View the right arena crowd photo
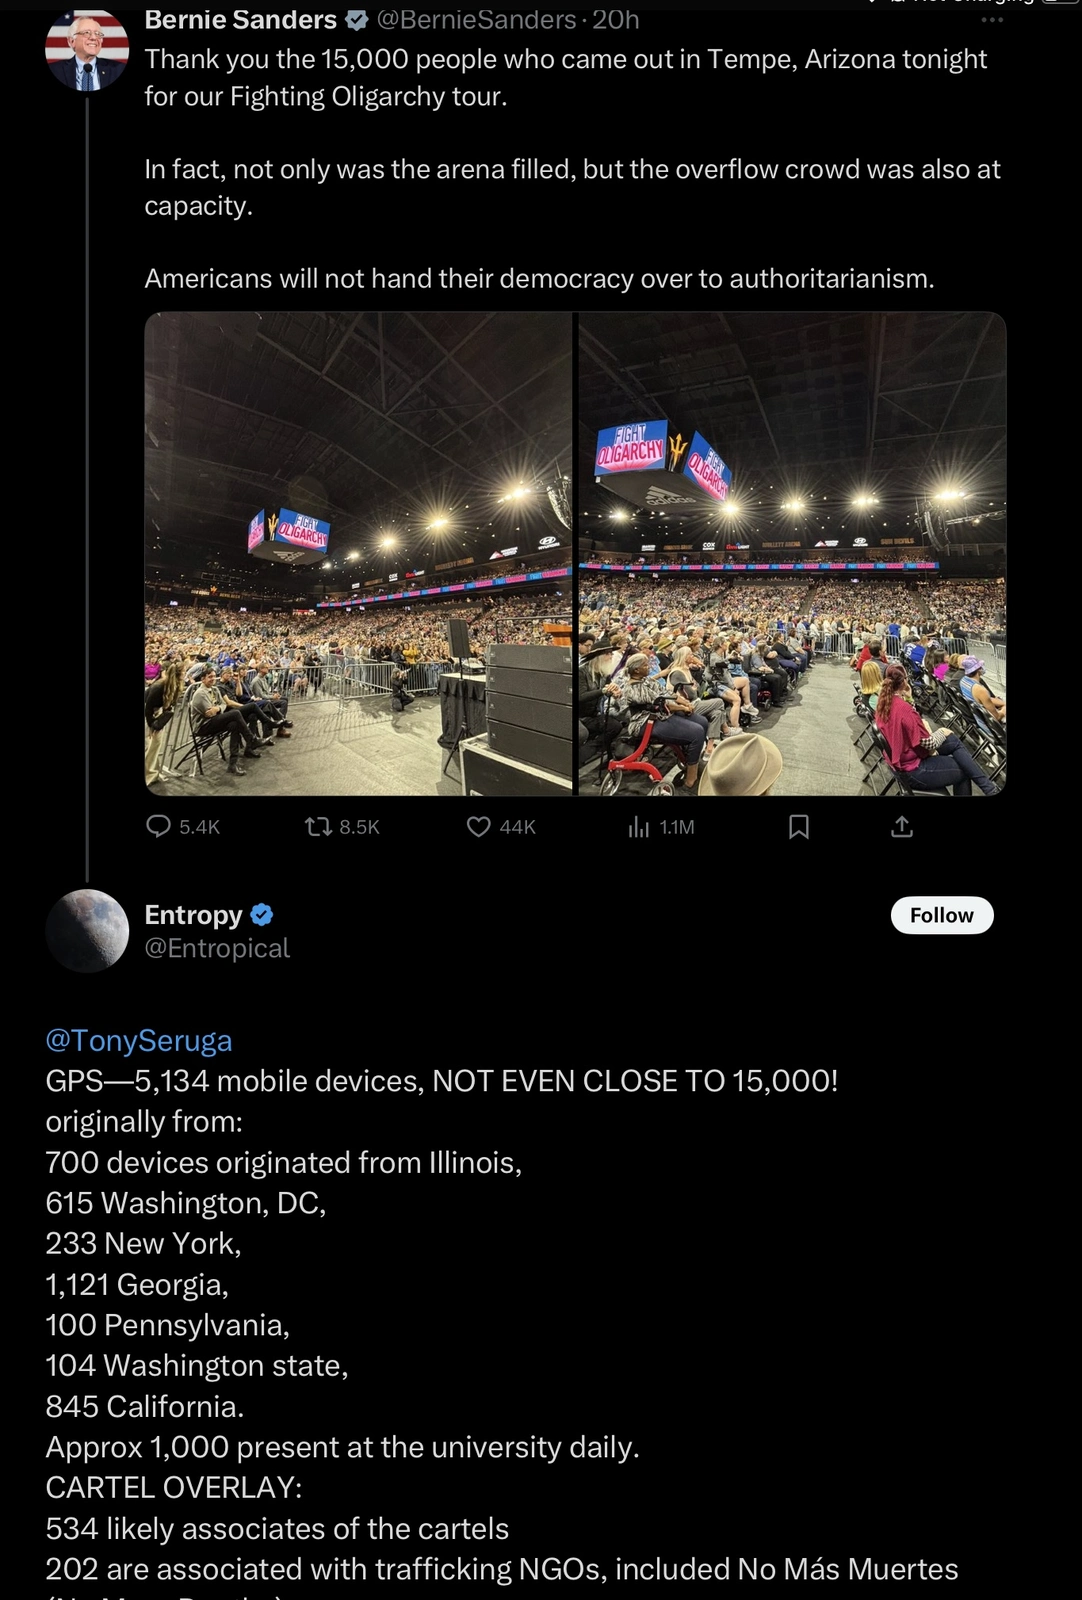 point(792,554)
